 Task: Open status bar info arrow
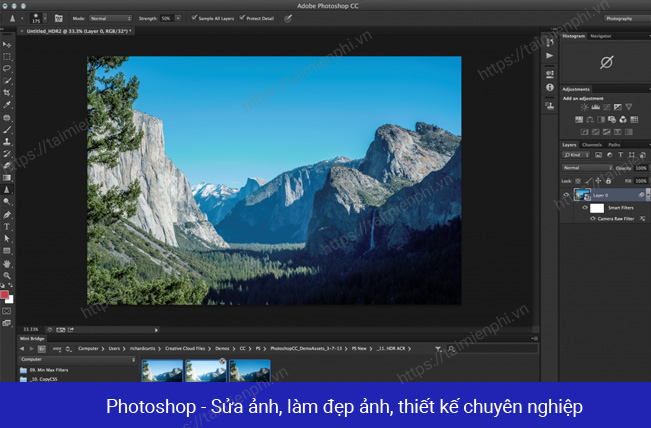156,330
